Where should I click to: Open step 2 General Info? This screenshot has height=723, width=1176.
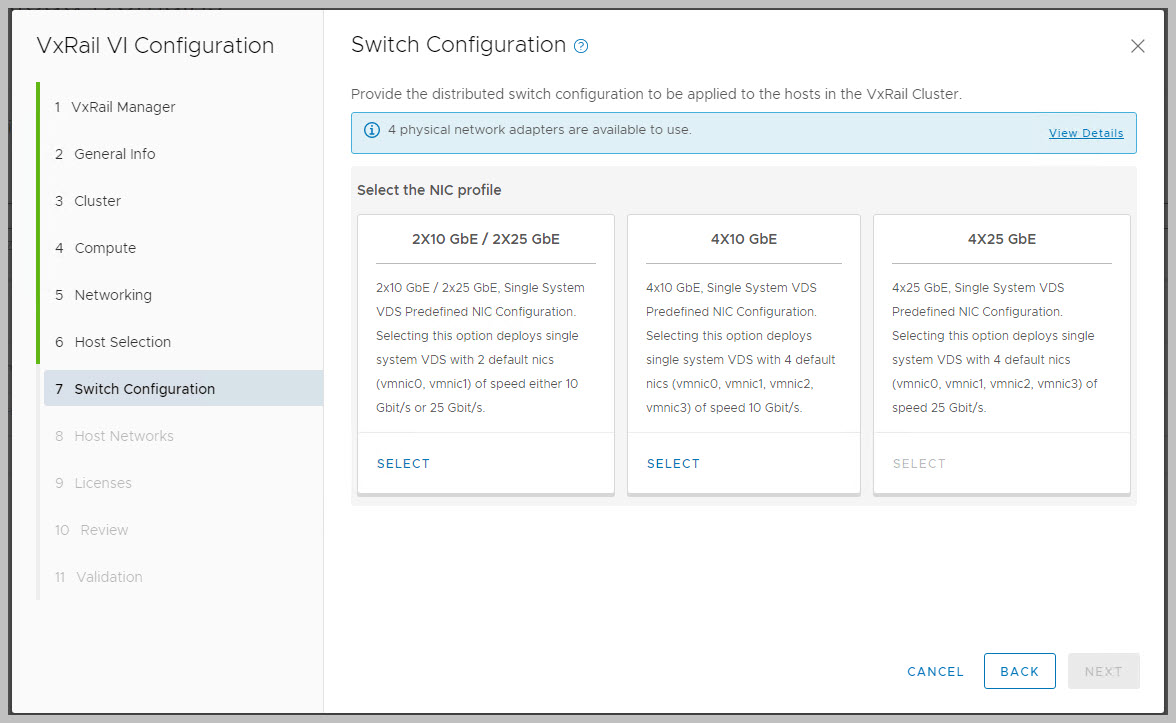[114, 154]
